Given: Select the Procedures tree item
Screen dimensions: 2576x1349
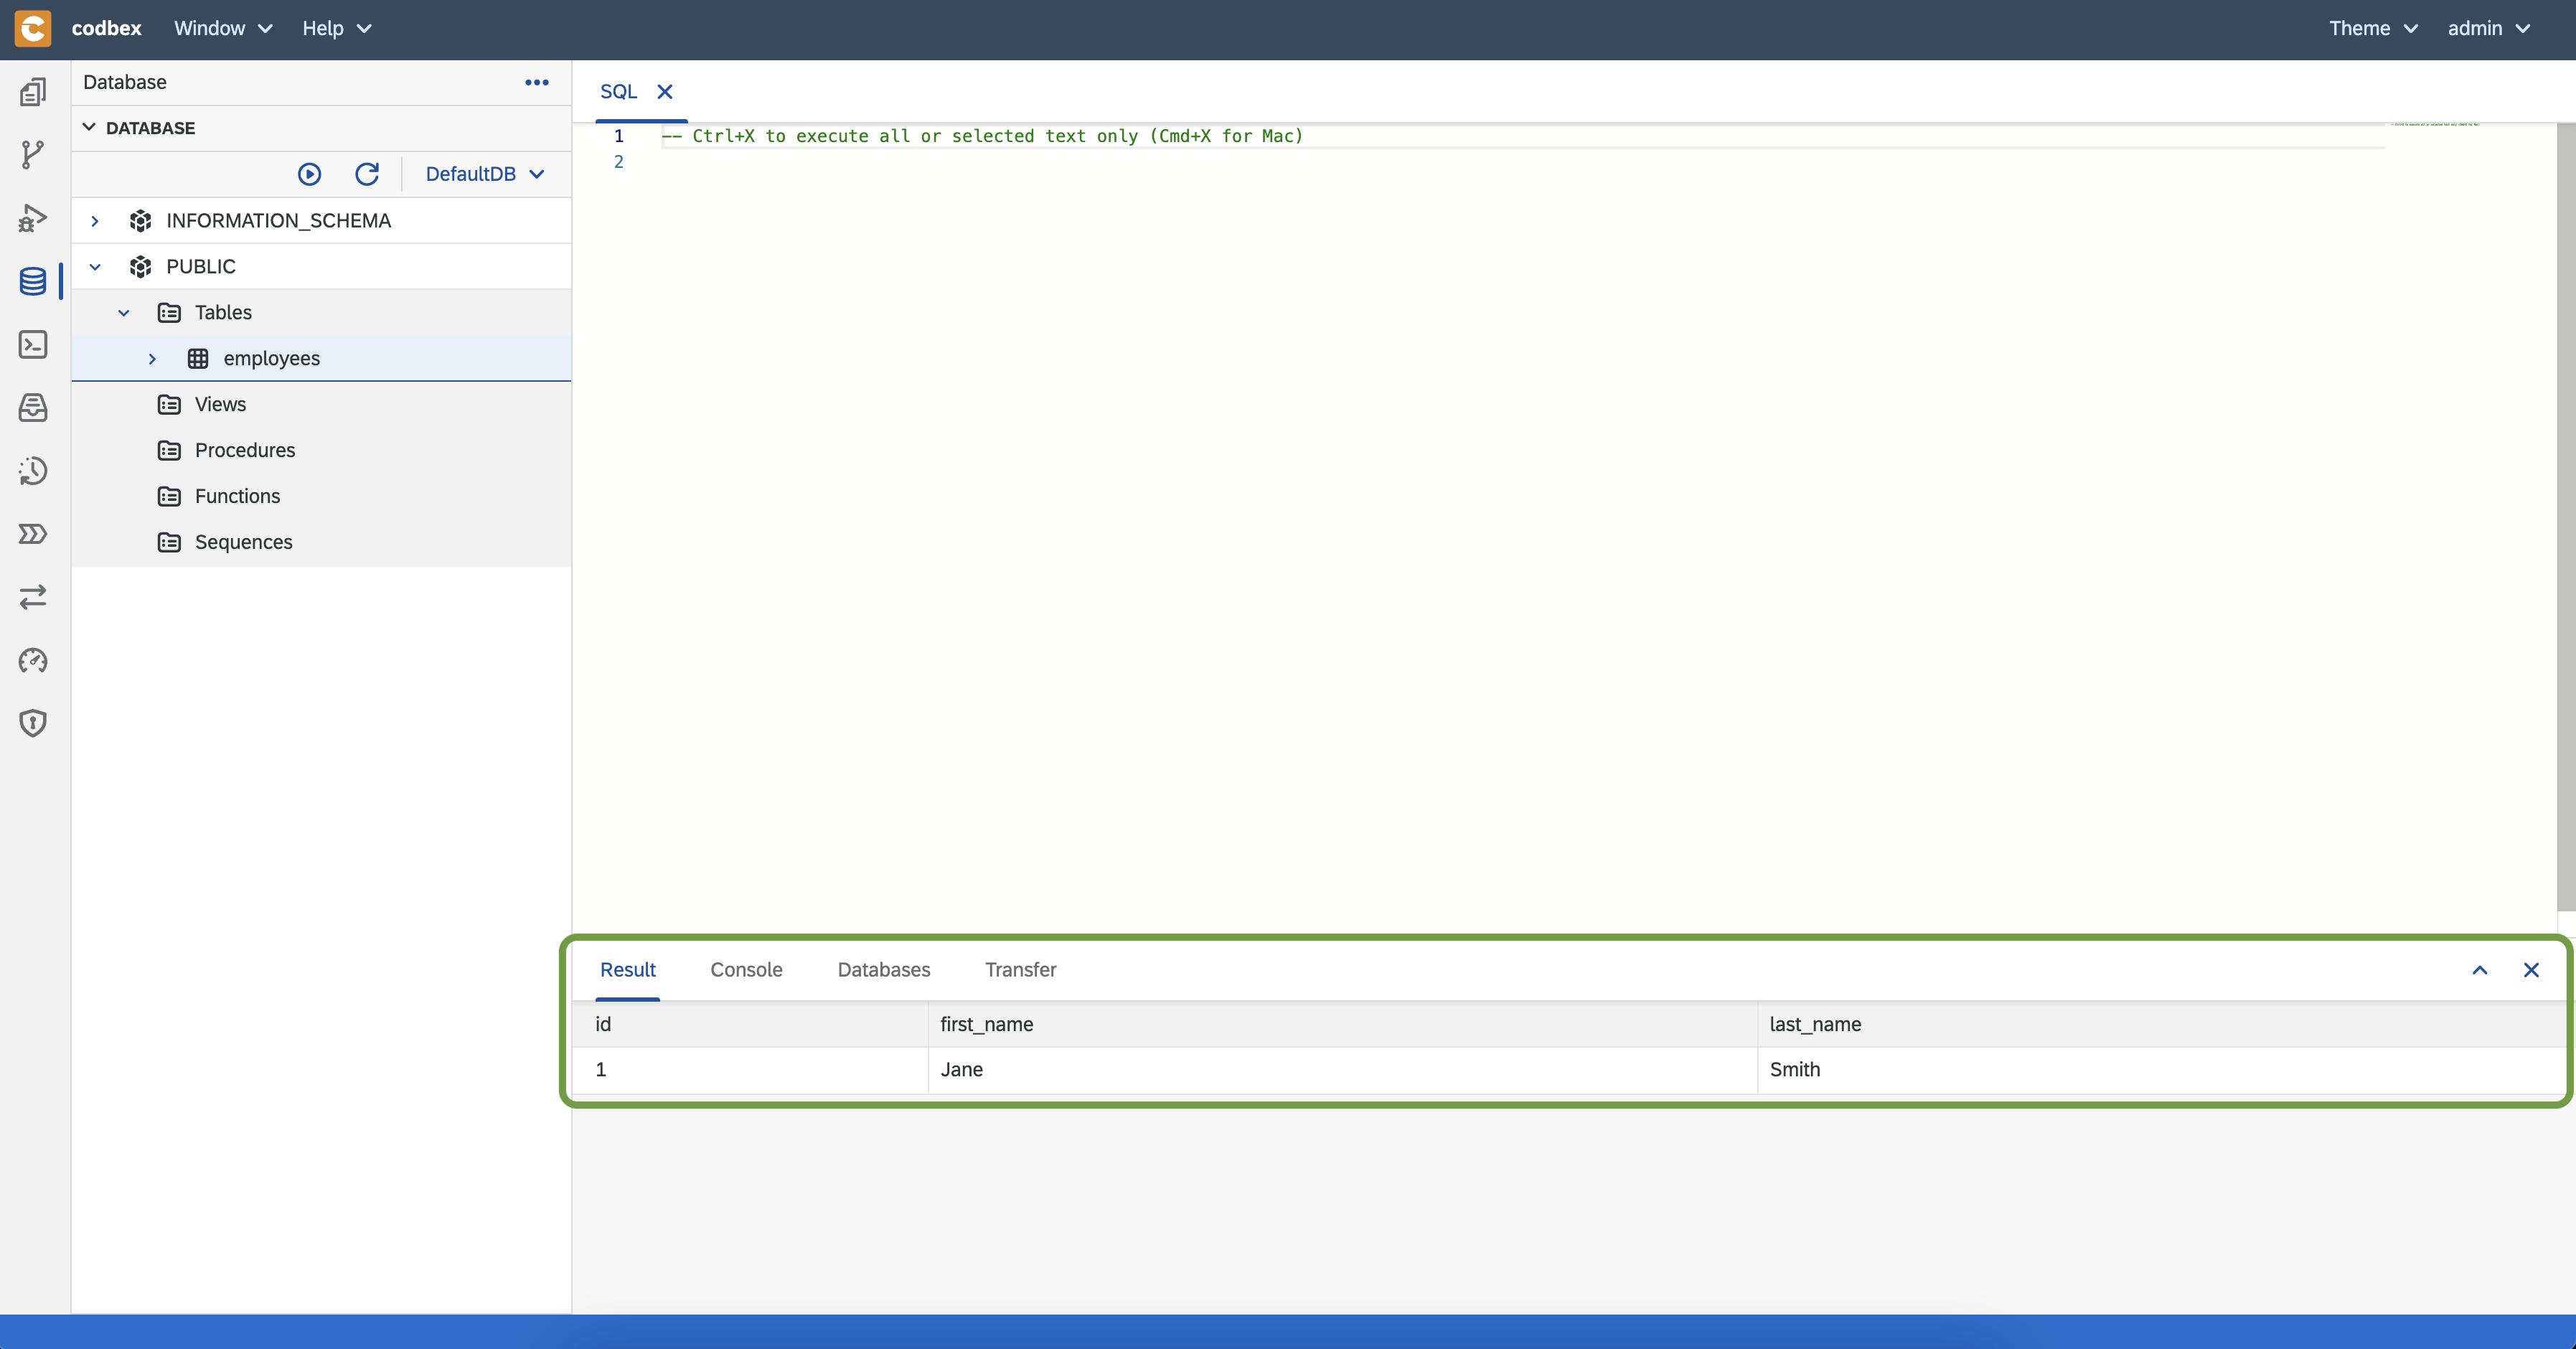Looking at the screenshot, I should (x=321, y=451).
